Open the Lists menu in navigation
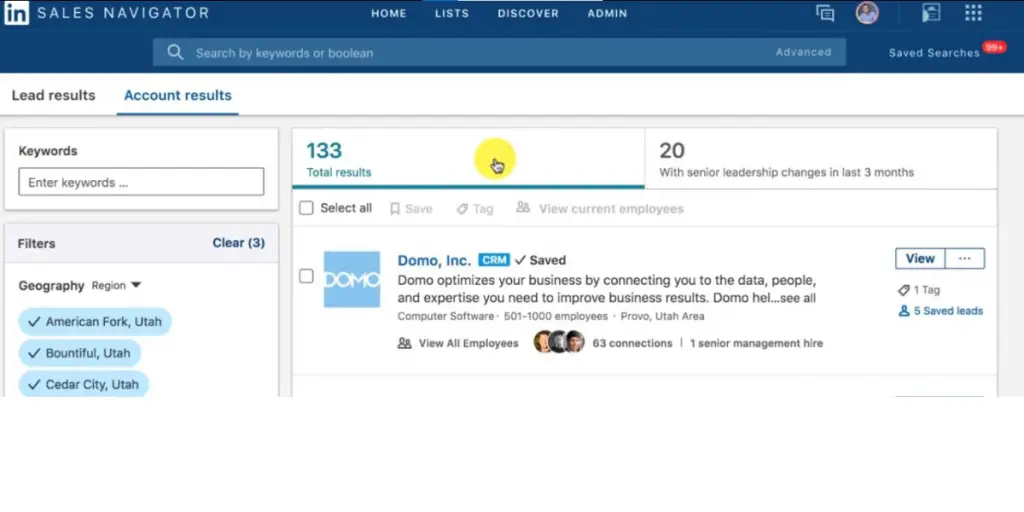Image resolution: width=1024 pixels, height=512 pixels. tap(452, 14)
